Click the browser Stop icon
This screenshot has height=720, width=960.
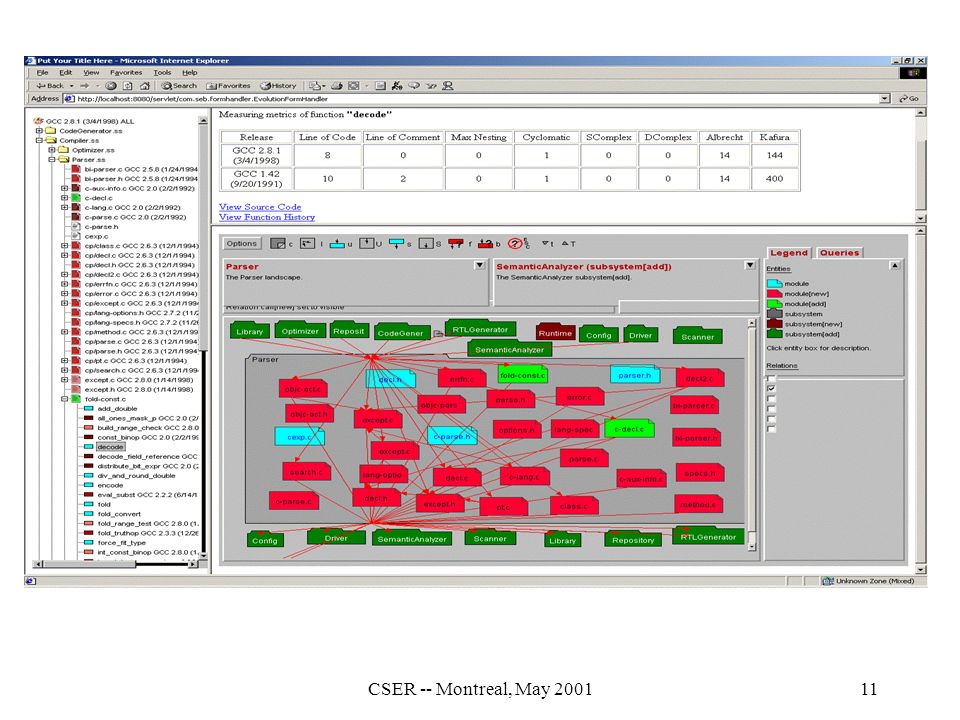pos(111,86)
